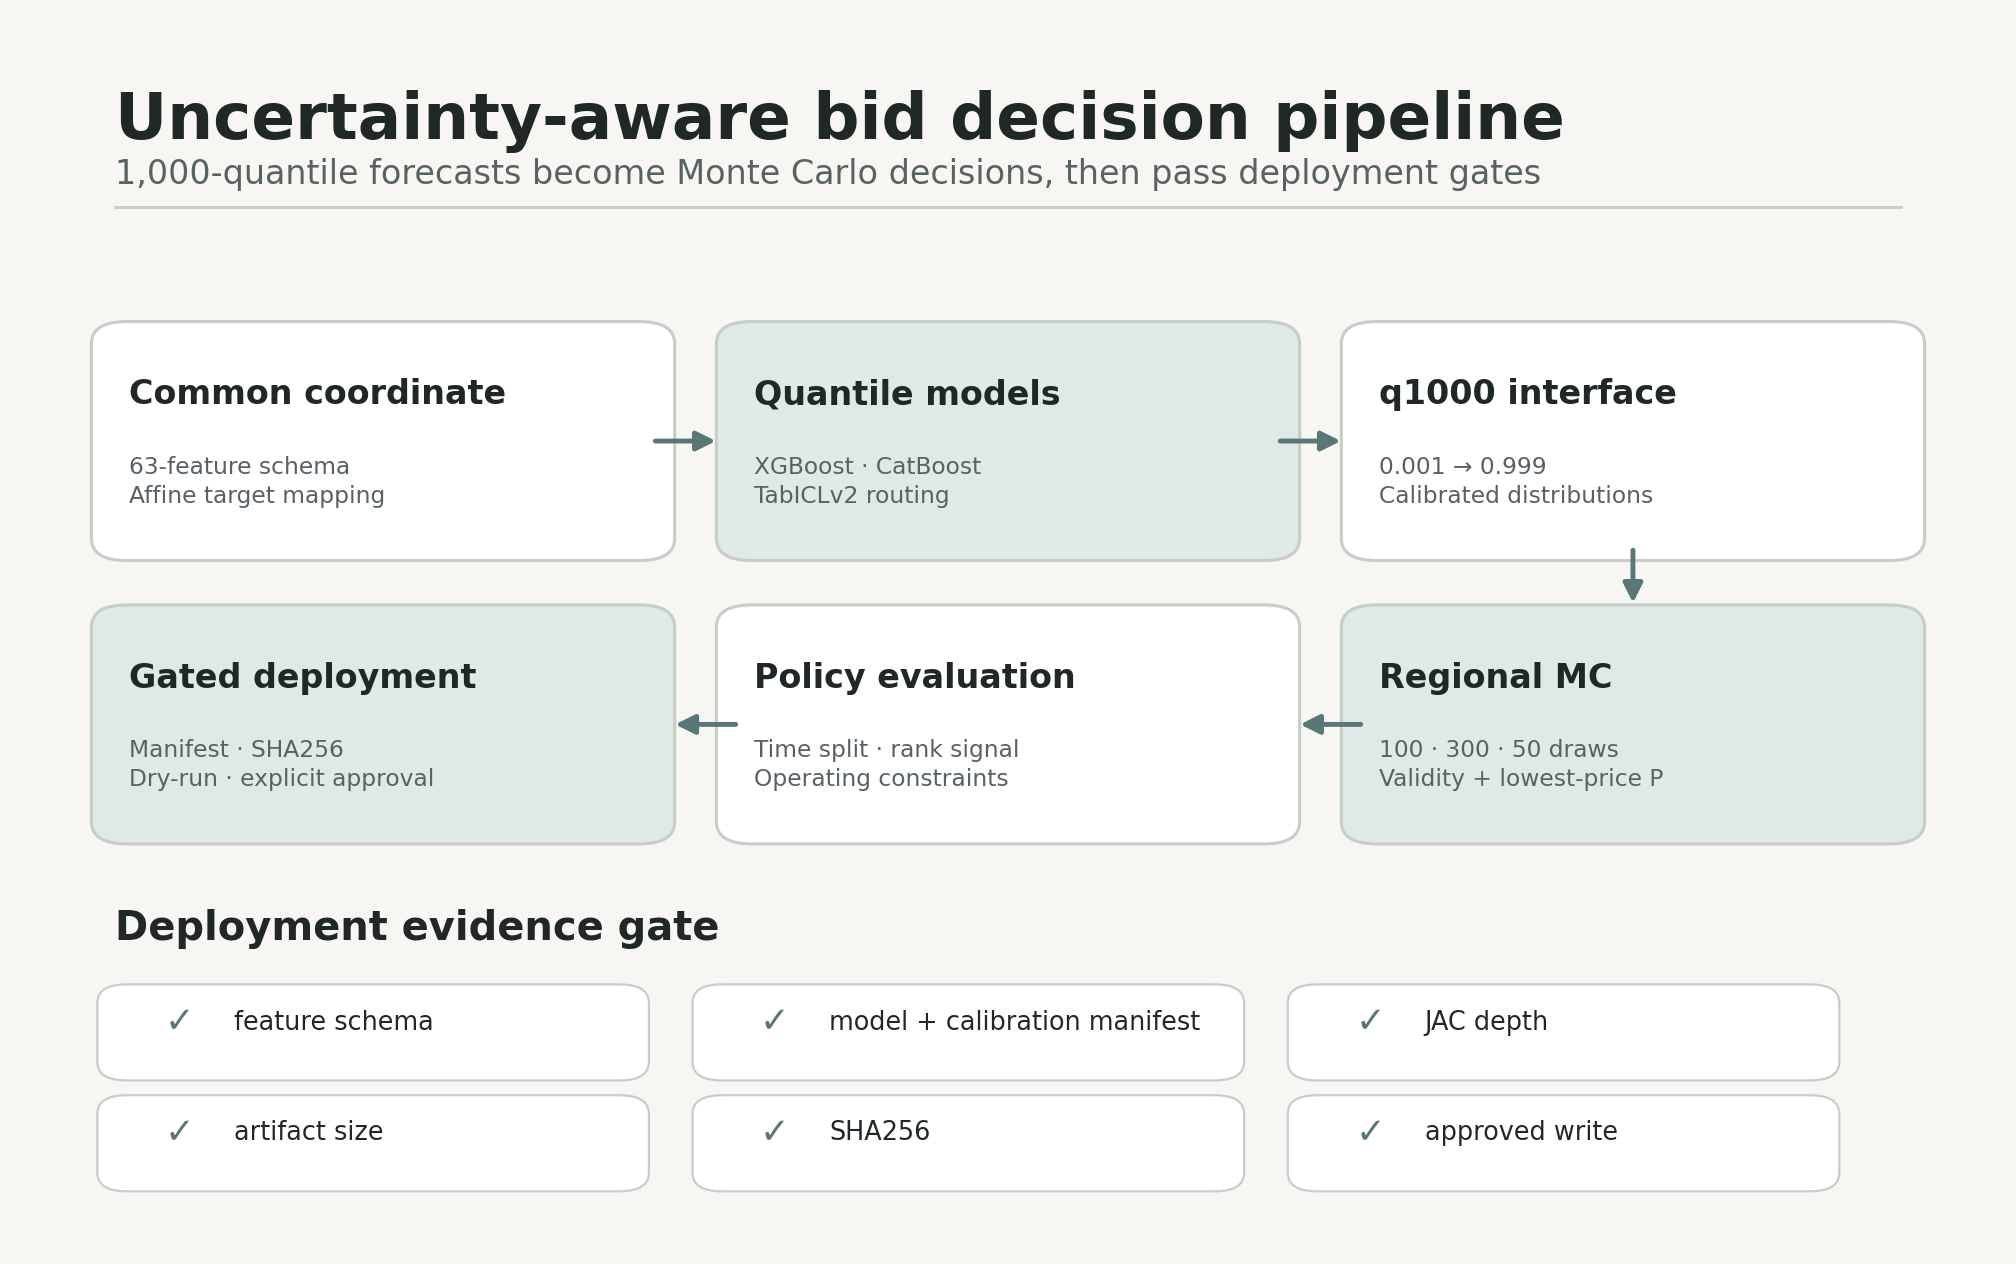The image size is (2016, 1264).
Task: Click the feature schema gate label
Action: tap(333, 1022)
